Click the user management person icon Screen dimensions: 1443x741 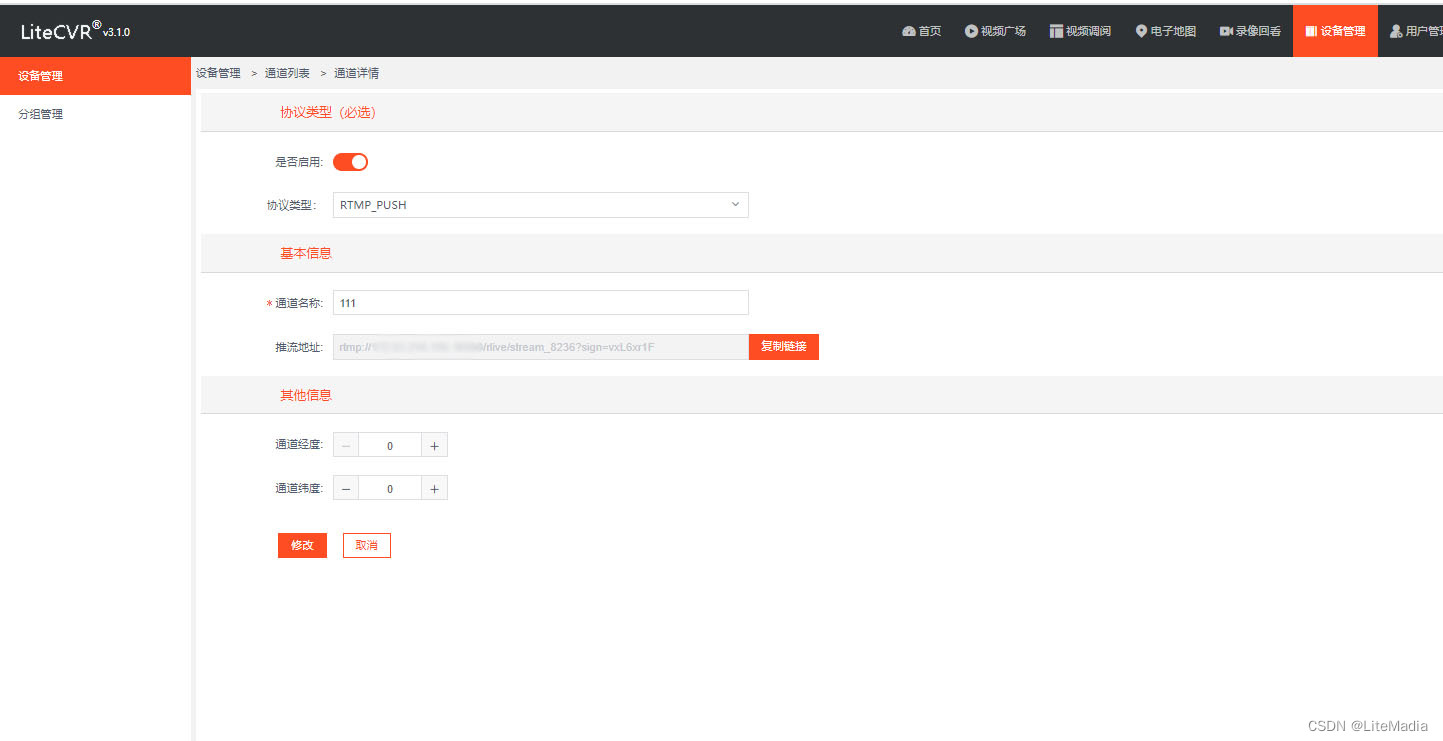[x=1396, y=31]
